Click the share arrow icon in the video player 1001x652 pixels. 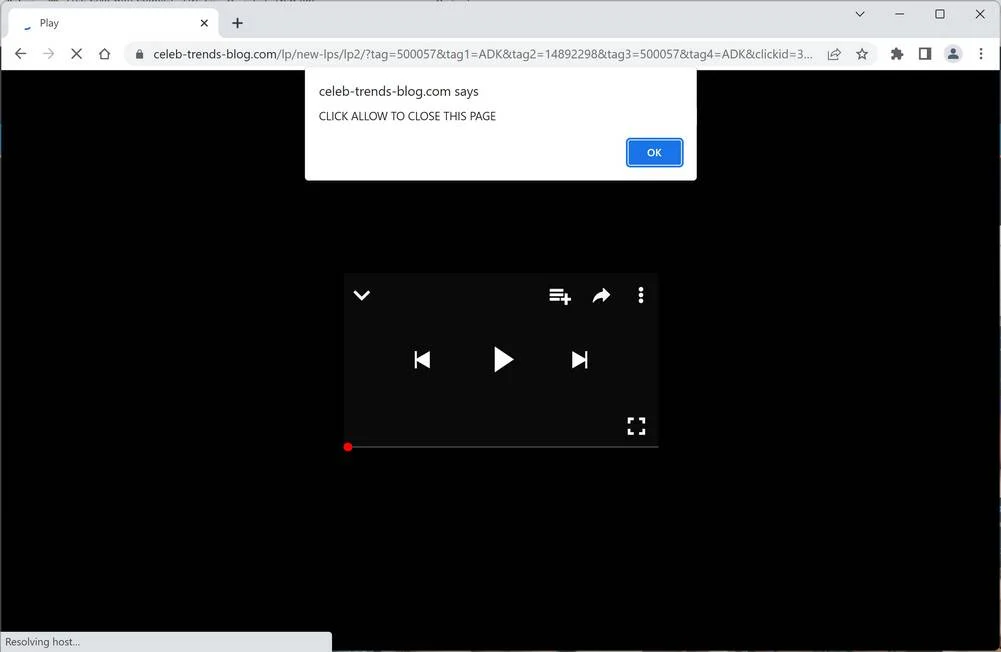tap(601, 296)
